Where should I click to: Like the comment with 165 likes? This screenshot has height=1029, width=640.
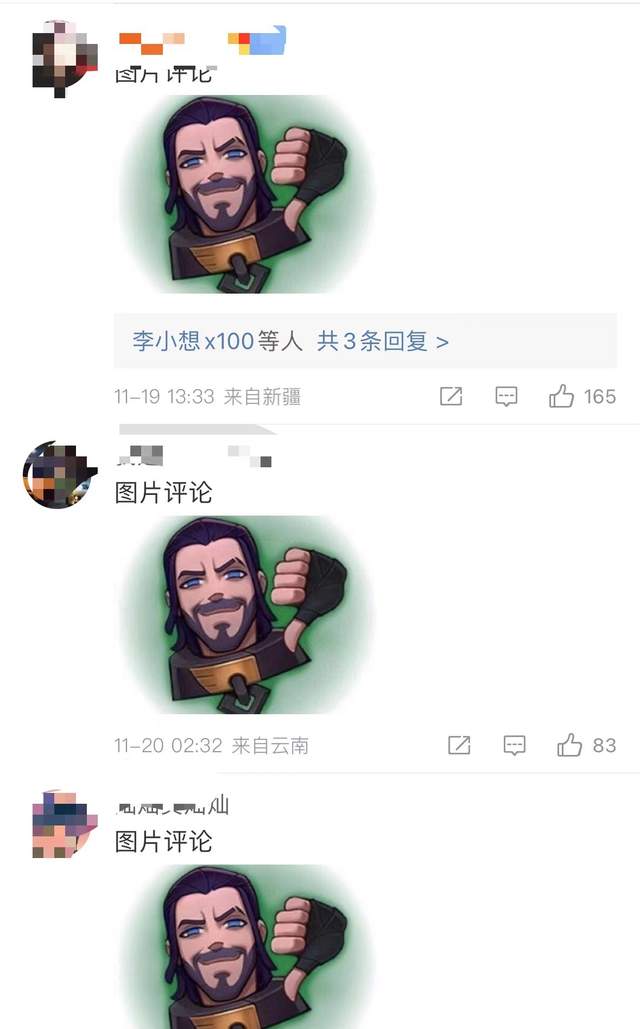[x=561, y=396]
